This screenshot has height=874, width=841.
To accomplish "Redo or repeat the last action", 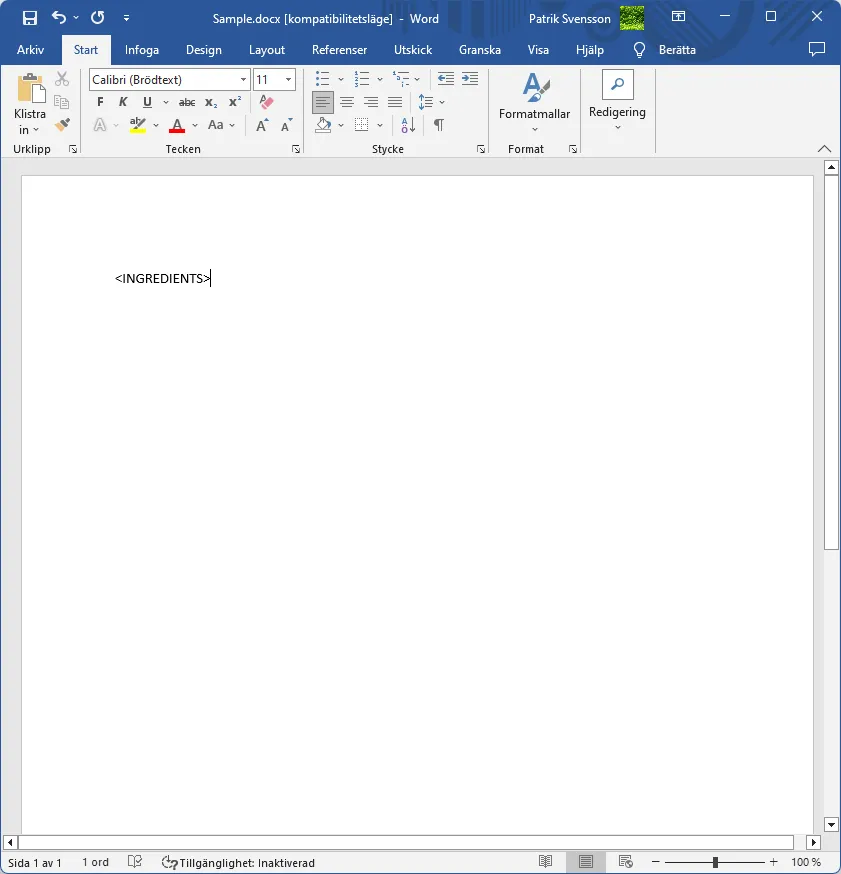I will coord(98,18).
